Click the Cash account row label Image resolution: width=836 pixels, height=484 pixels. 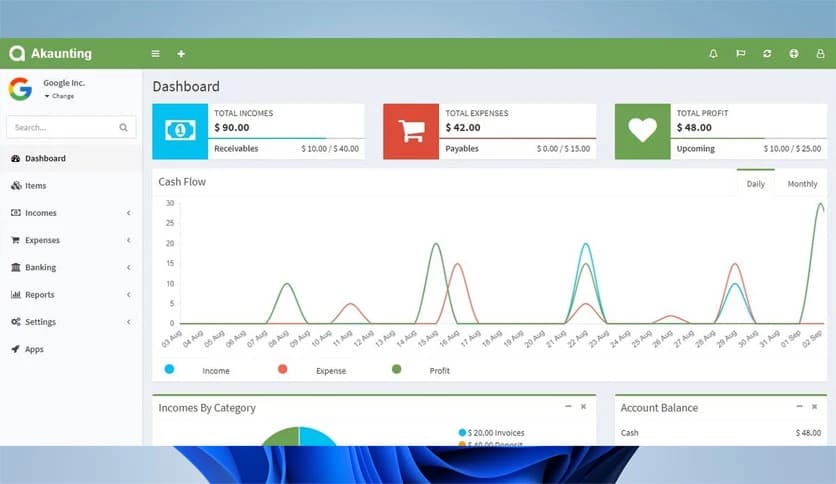630,433
